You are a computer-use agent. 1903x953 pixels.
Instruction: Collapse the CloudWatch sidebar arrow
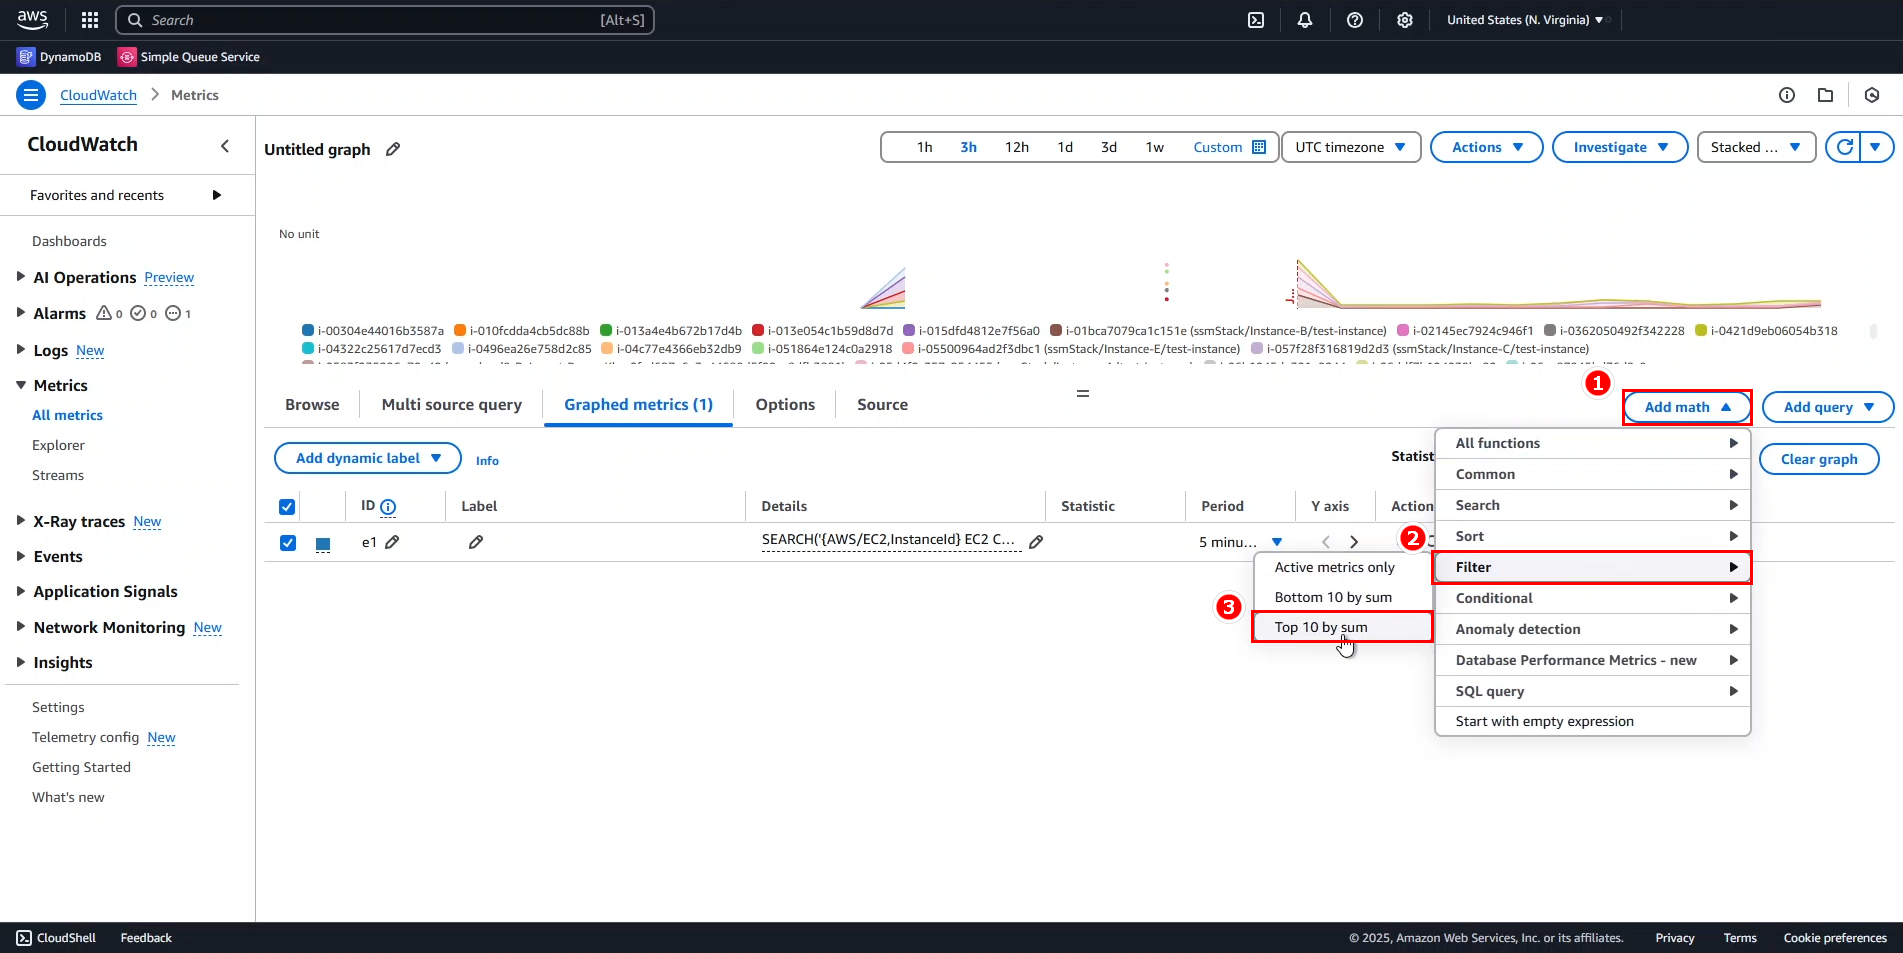click(x=225, y=146)
